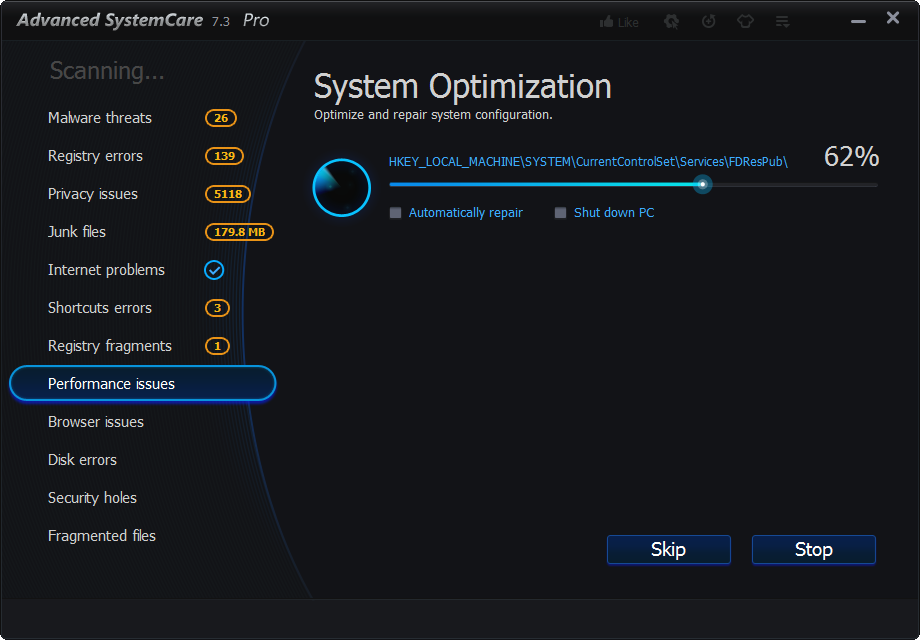The width and height of the screenshot is (920, 640).
Task: Minimize the Advanced SystemCare window
Action: click(858, 19)
